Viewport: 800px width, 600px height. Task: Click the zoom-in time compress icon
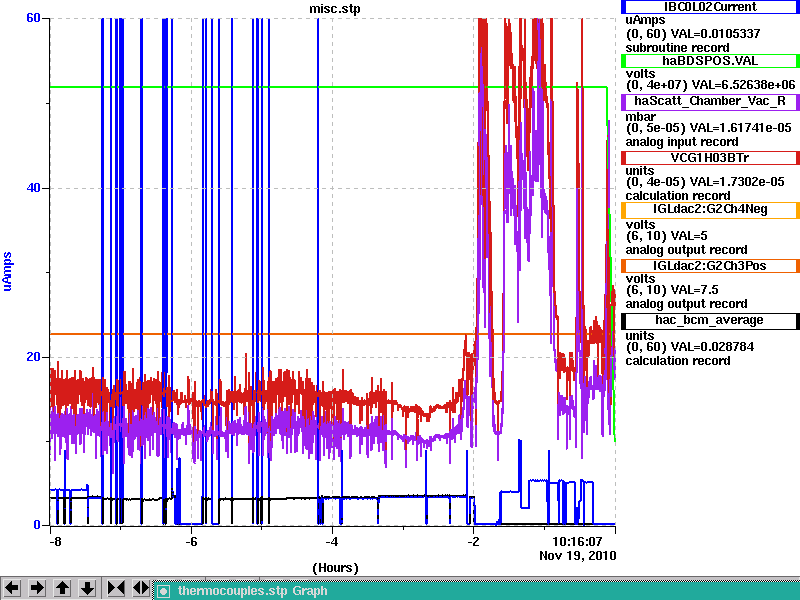point(116,588)
